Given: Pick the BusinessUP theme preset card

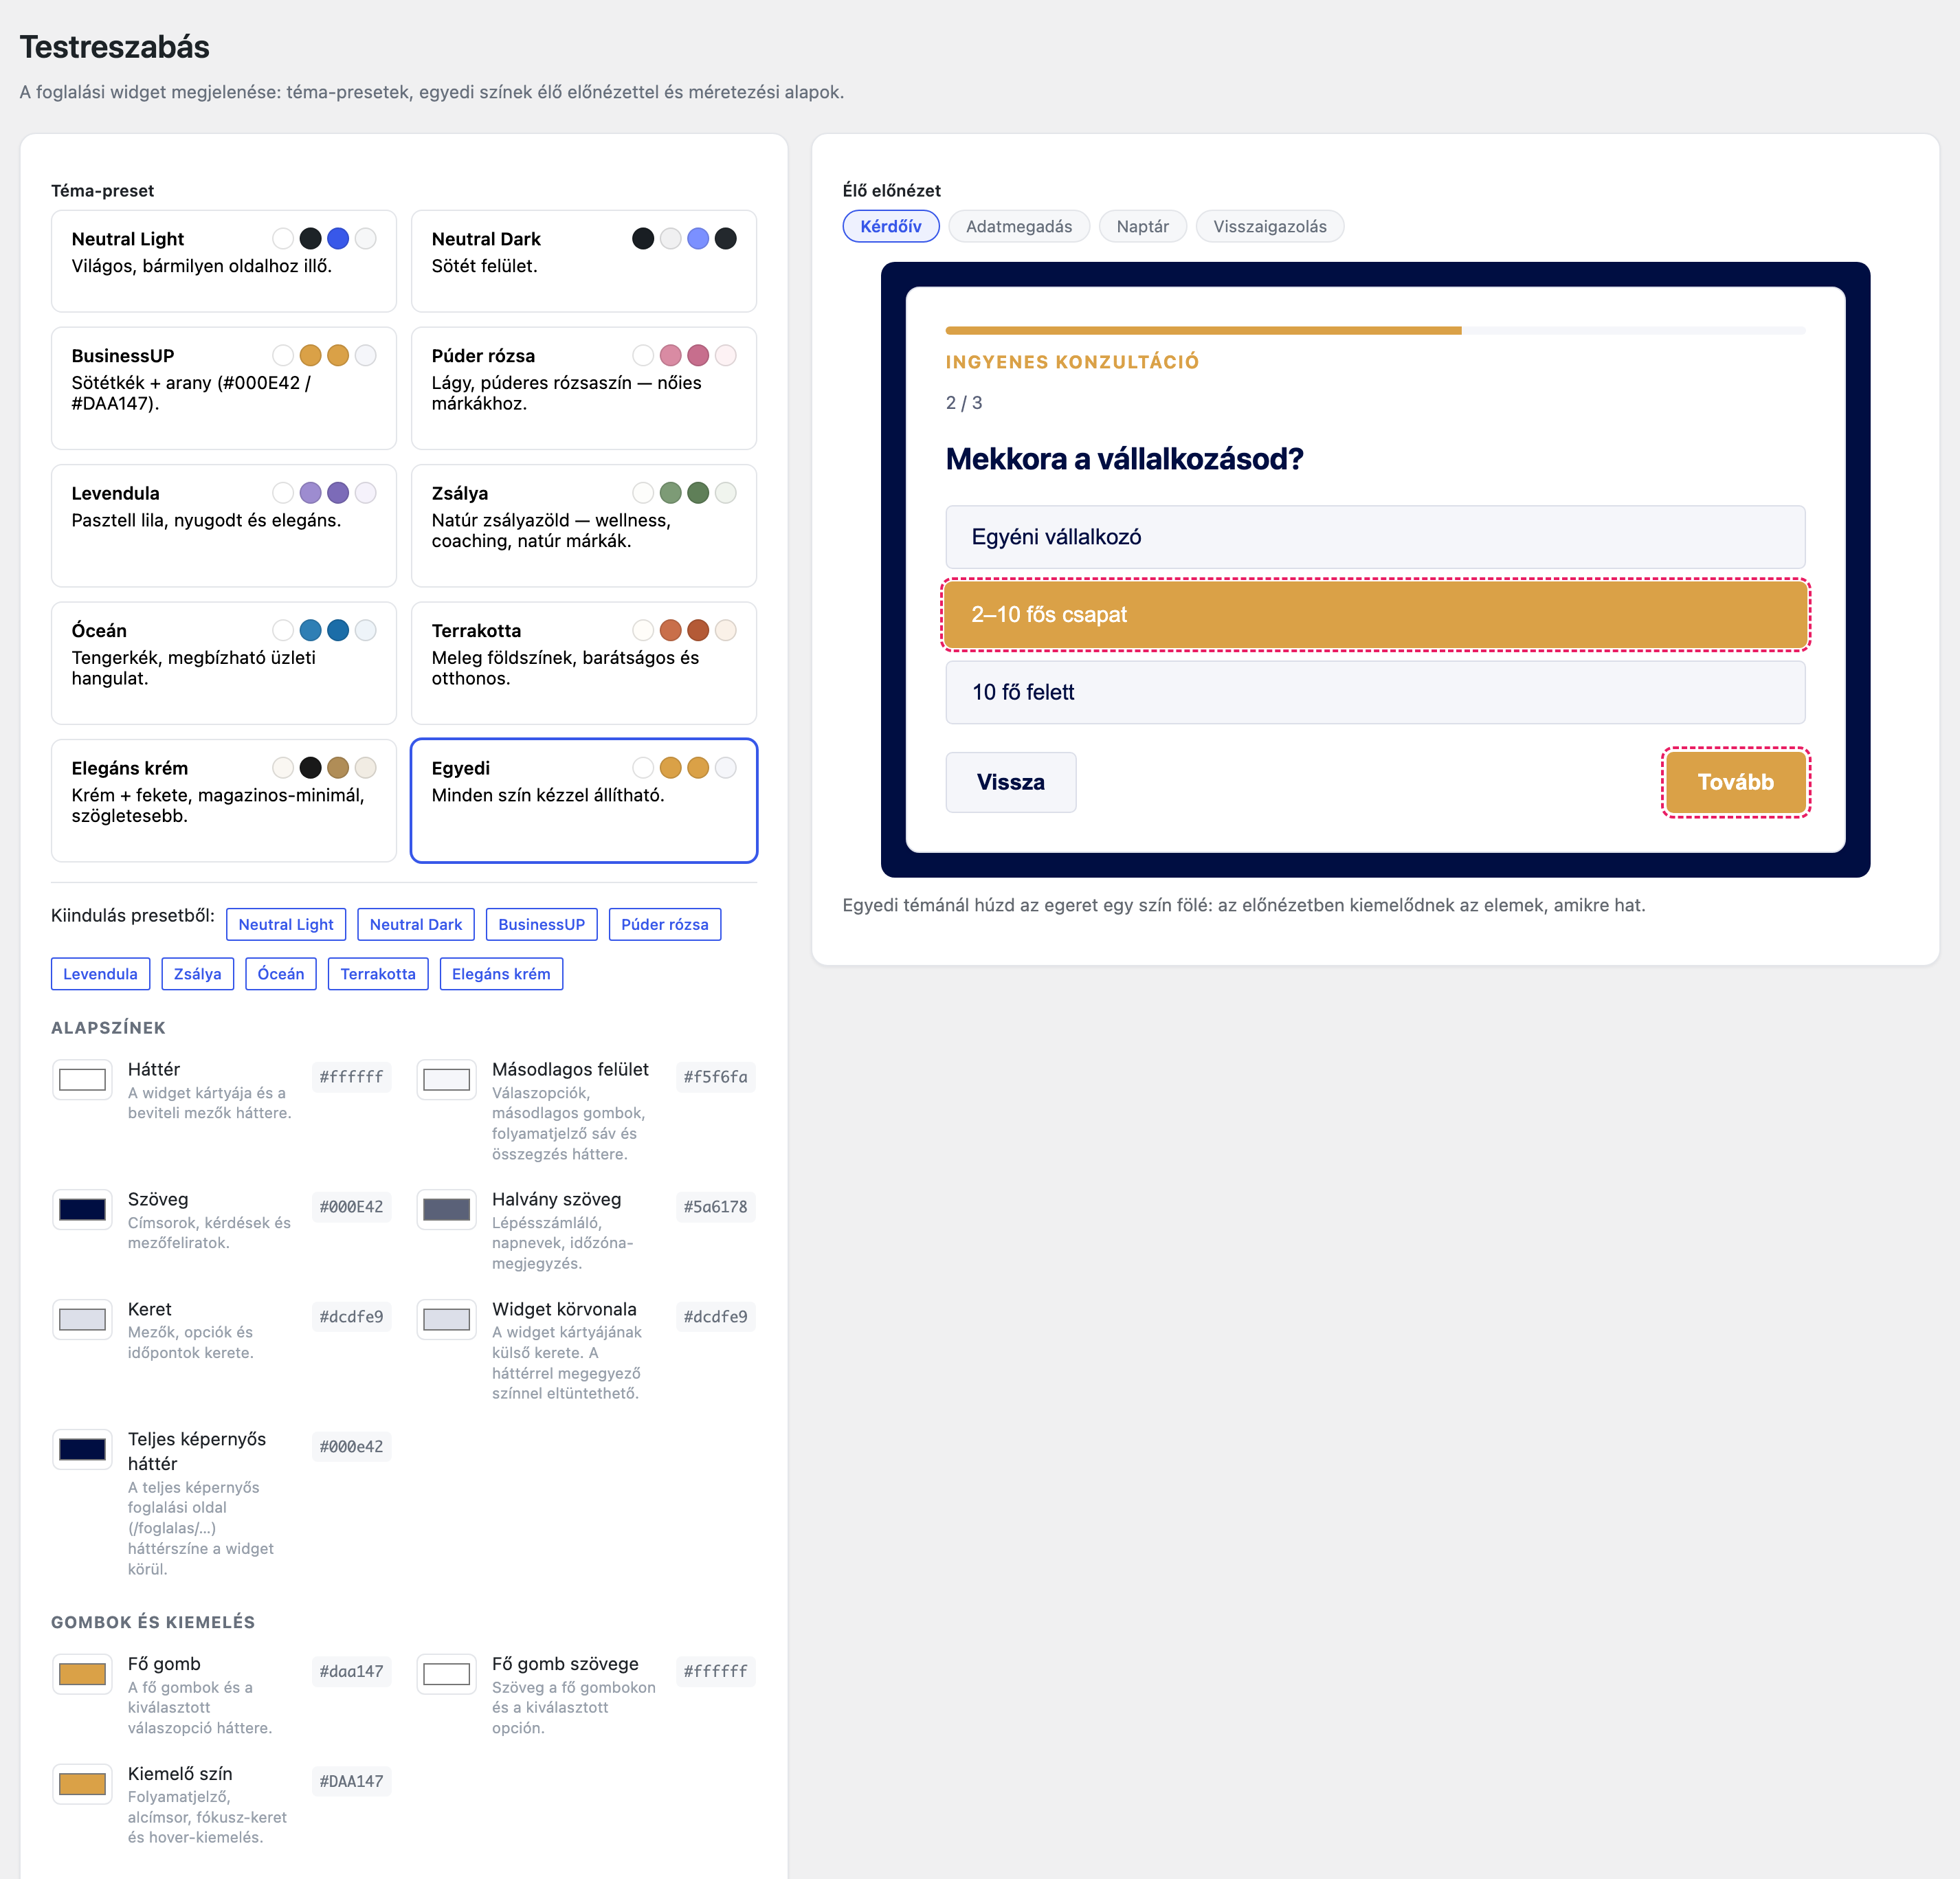Looking at the screenshot, I should pos(224,388).
